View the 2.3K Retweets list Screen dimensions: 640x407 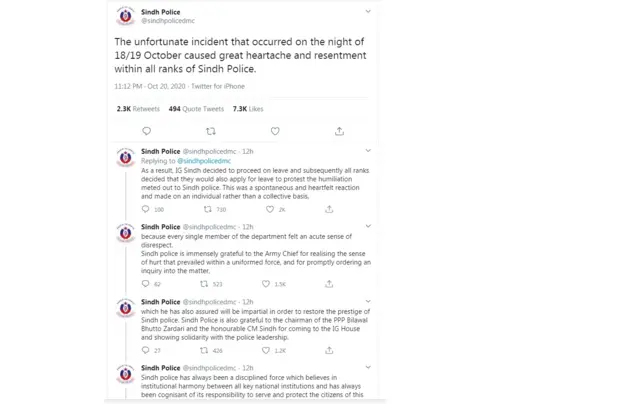click(138, 109)
